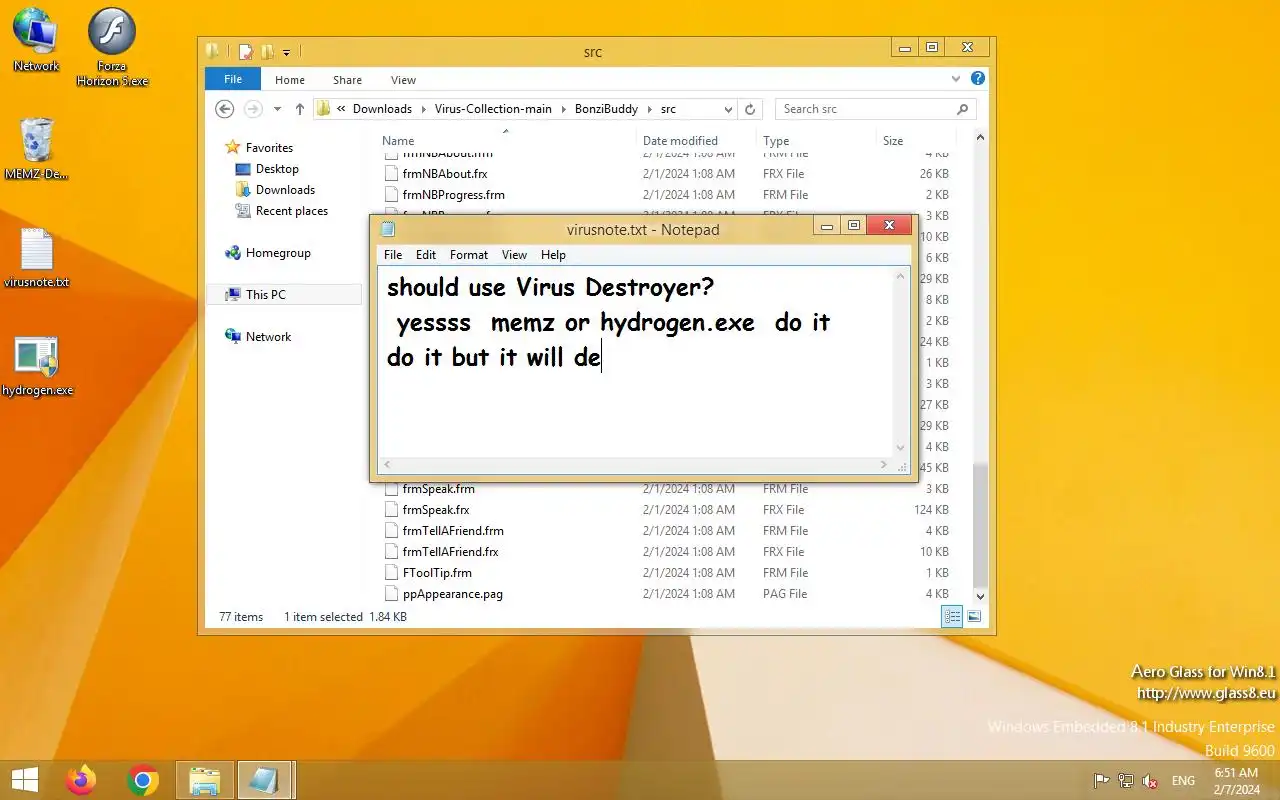Open the recent locations dropdown arrow
Image resolution: width=1280 pixels, height=800 pixels.
276,109
